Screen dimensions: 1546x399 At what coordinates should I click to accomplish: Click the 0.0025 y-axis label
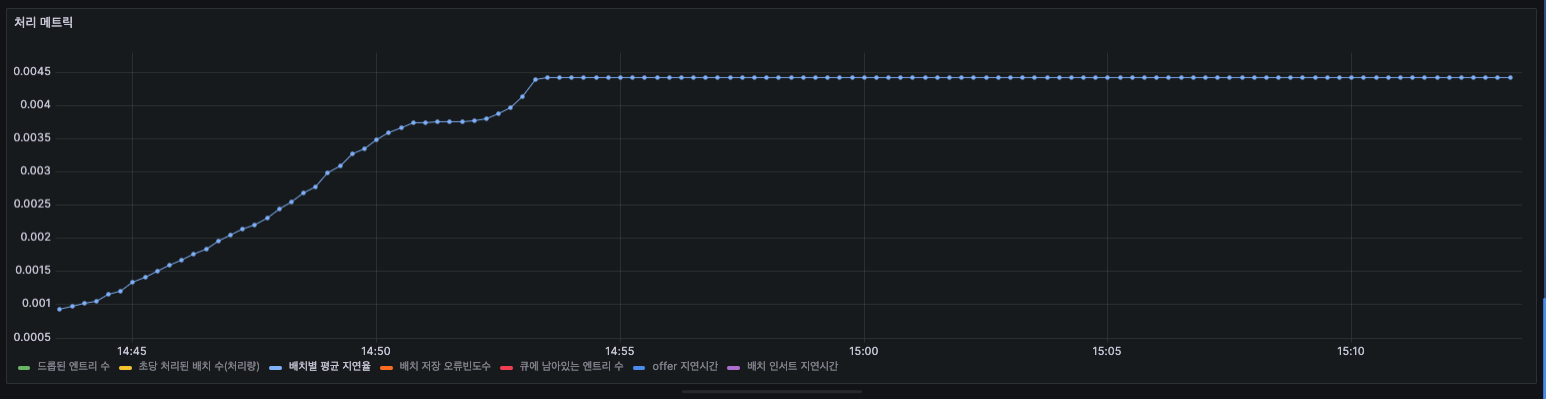coord(32,204)
